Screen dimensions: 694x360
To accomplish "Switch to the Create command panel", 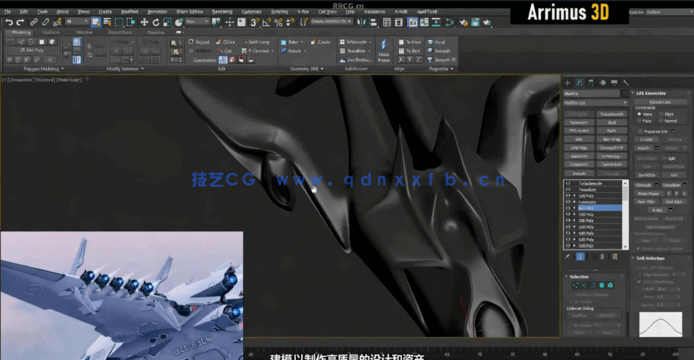I will [x=568, y=82].
